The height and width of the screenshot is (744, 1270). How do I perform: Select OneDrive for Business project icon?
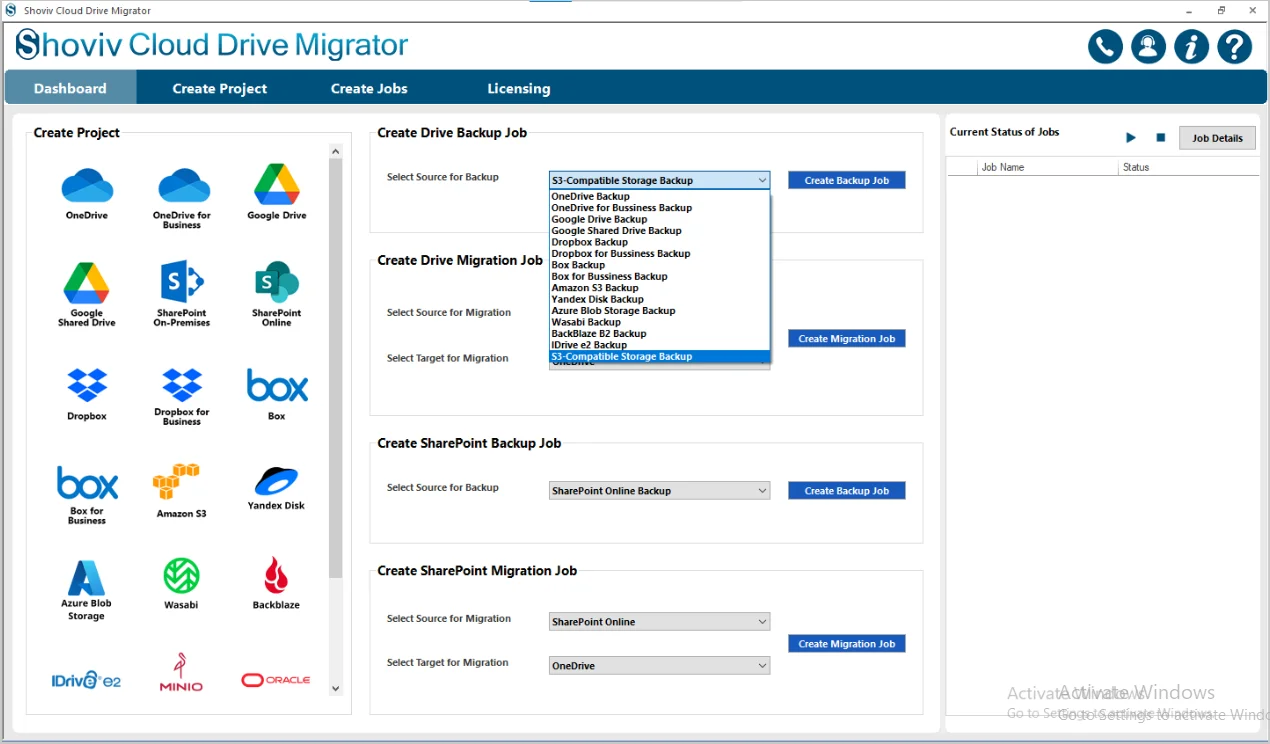182,197
